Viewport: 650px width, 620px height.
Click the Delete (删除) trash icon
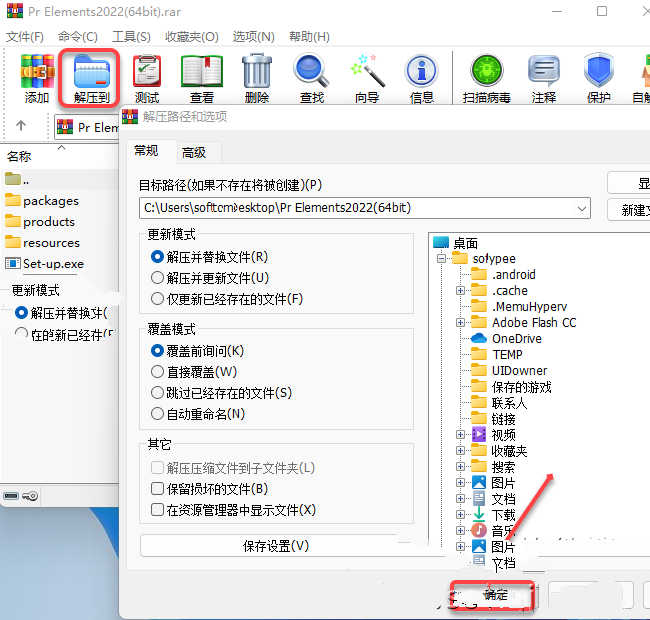(257, 78)
